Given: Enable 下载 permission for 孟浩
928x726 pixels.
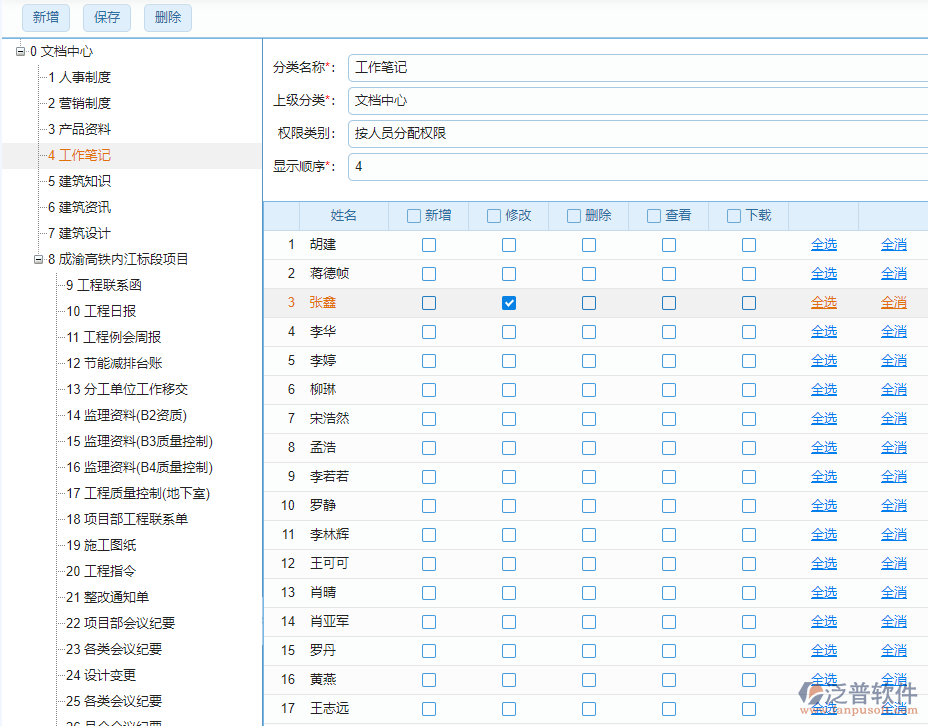Looking at the screenshot, I should coord(749,447).
